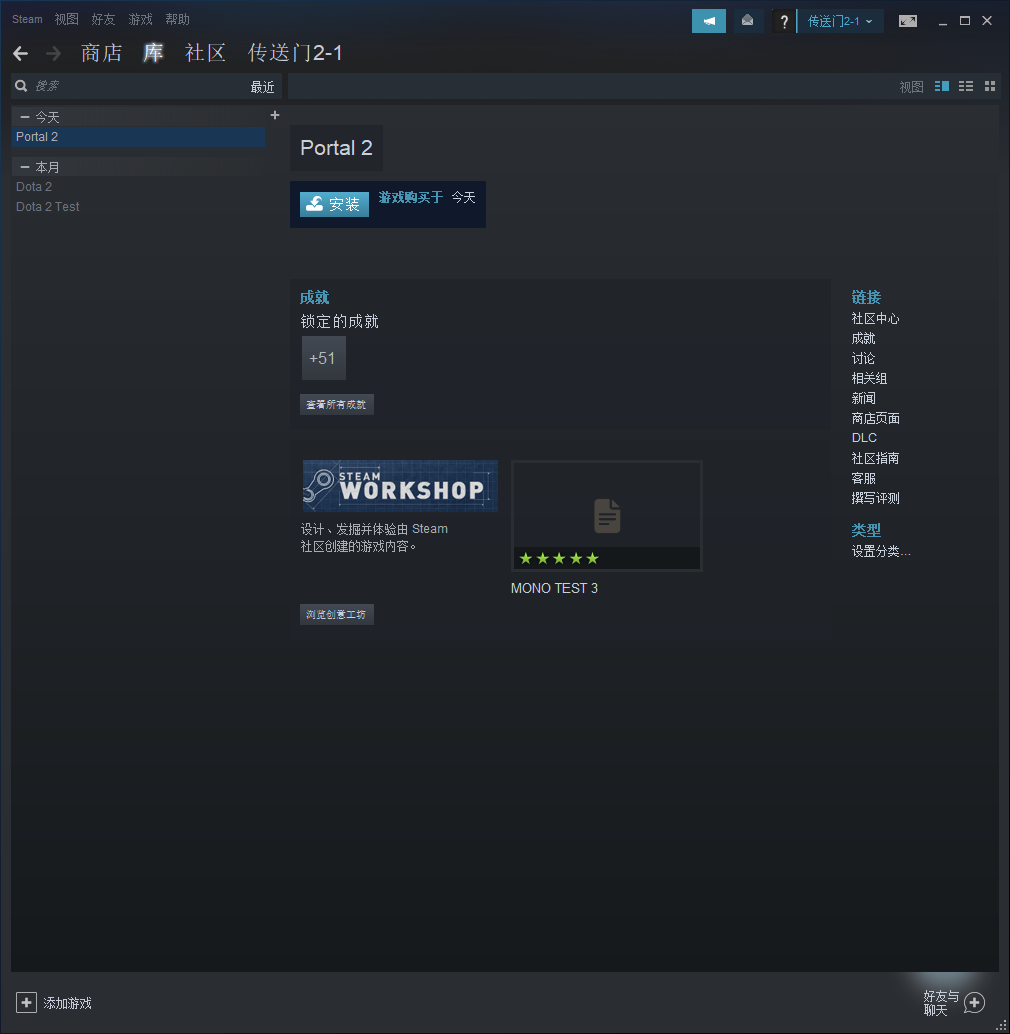Go back with the back arrow
Screen dimensions: 1010x1034
click(20, 53)
